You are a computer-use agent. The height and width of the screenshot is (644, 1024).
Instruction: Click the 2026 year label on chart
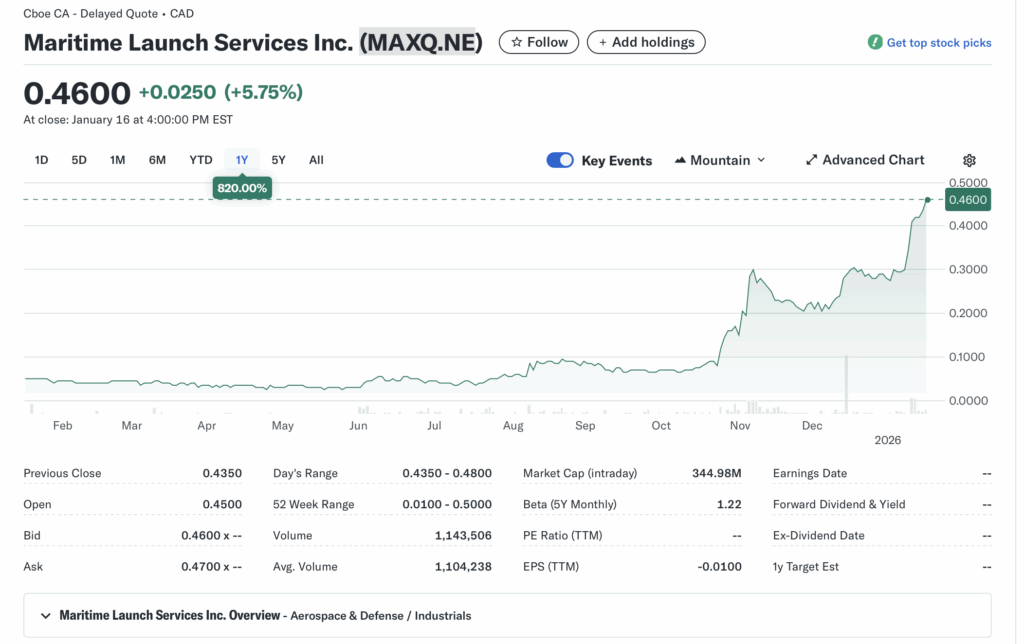[x=888, y=440]
